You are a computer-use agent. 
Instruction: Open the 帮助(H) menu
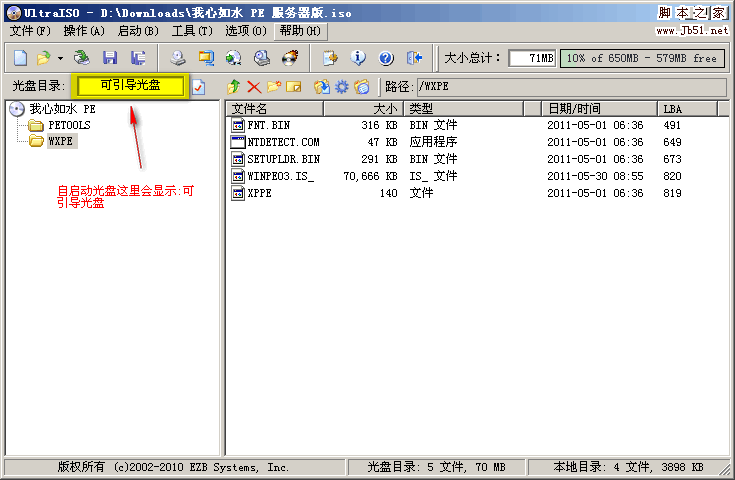point(300,31)
